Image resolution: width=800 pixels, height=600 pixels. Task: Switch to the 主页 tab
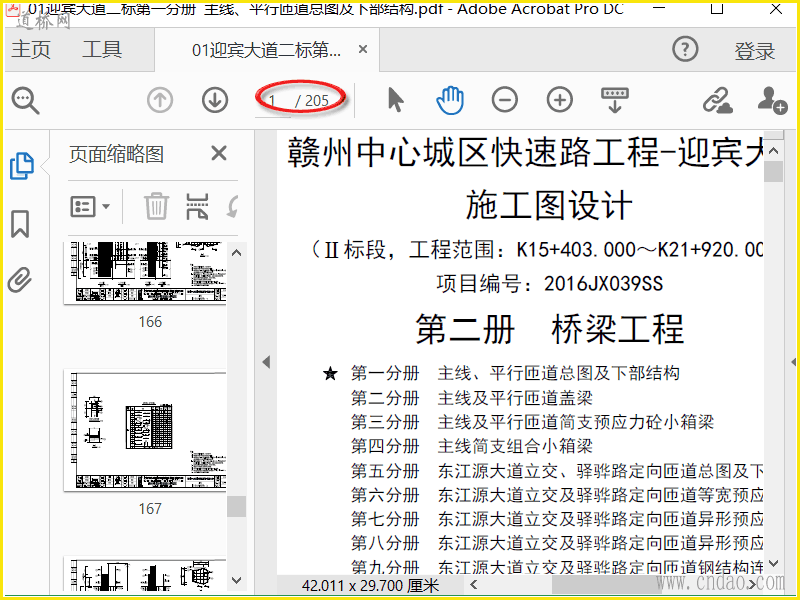coord(31,49)
